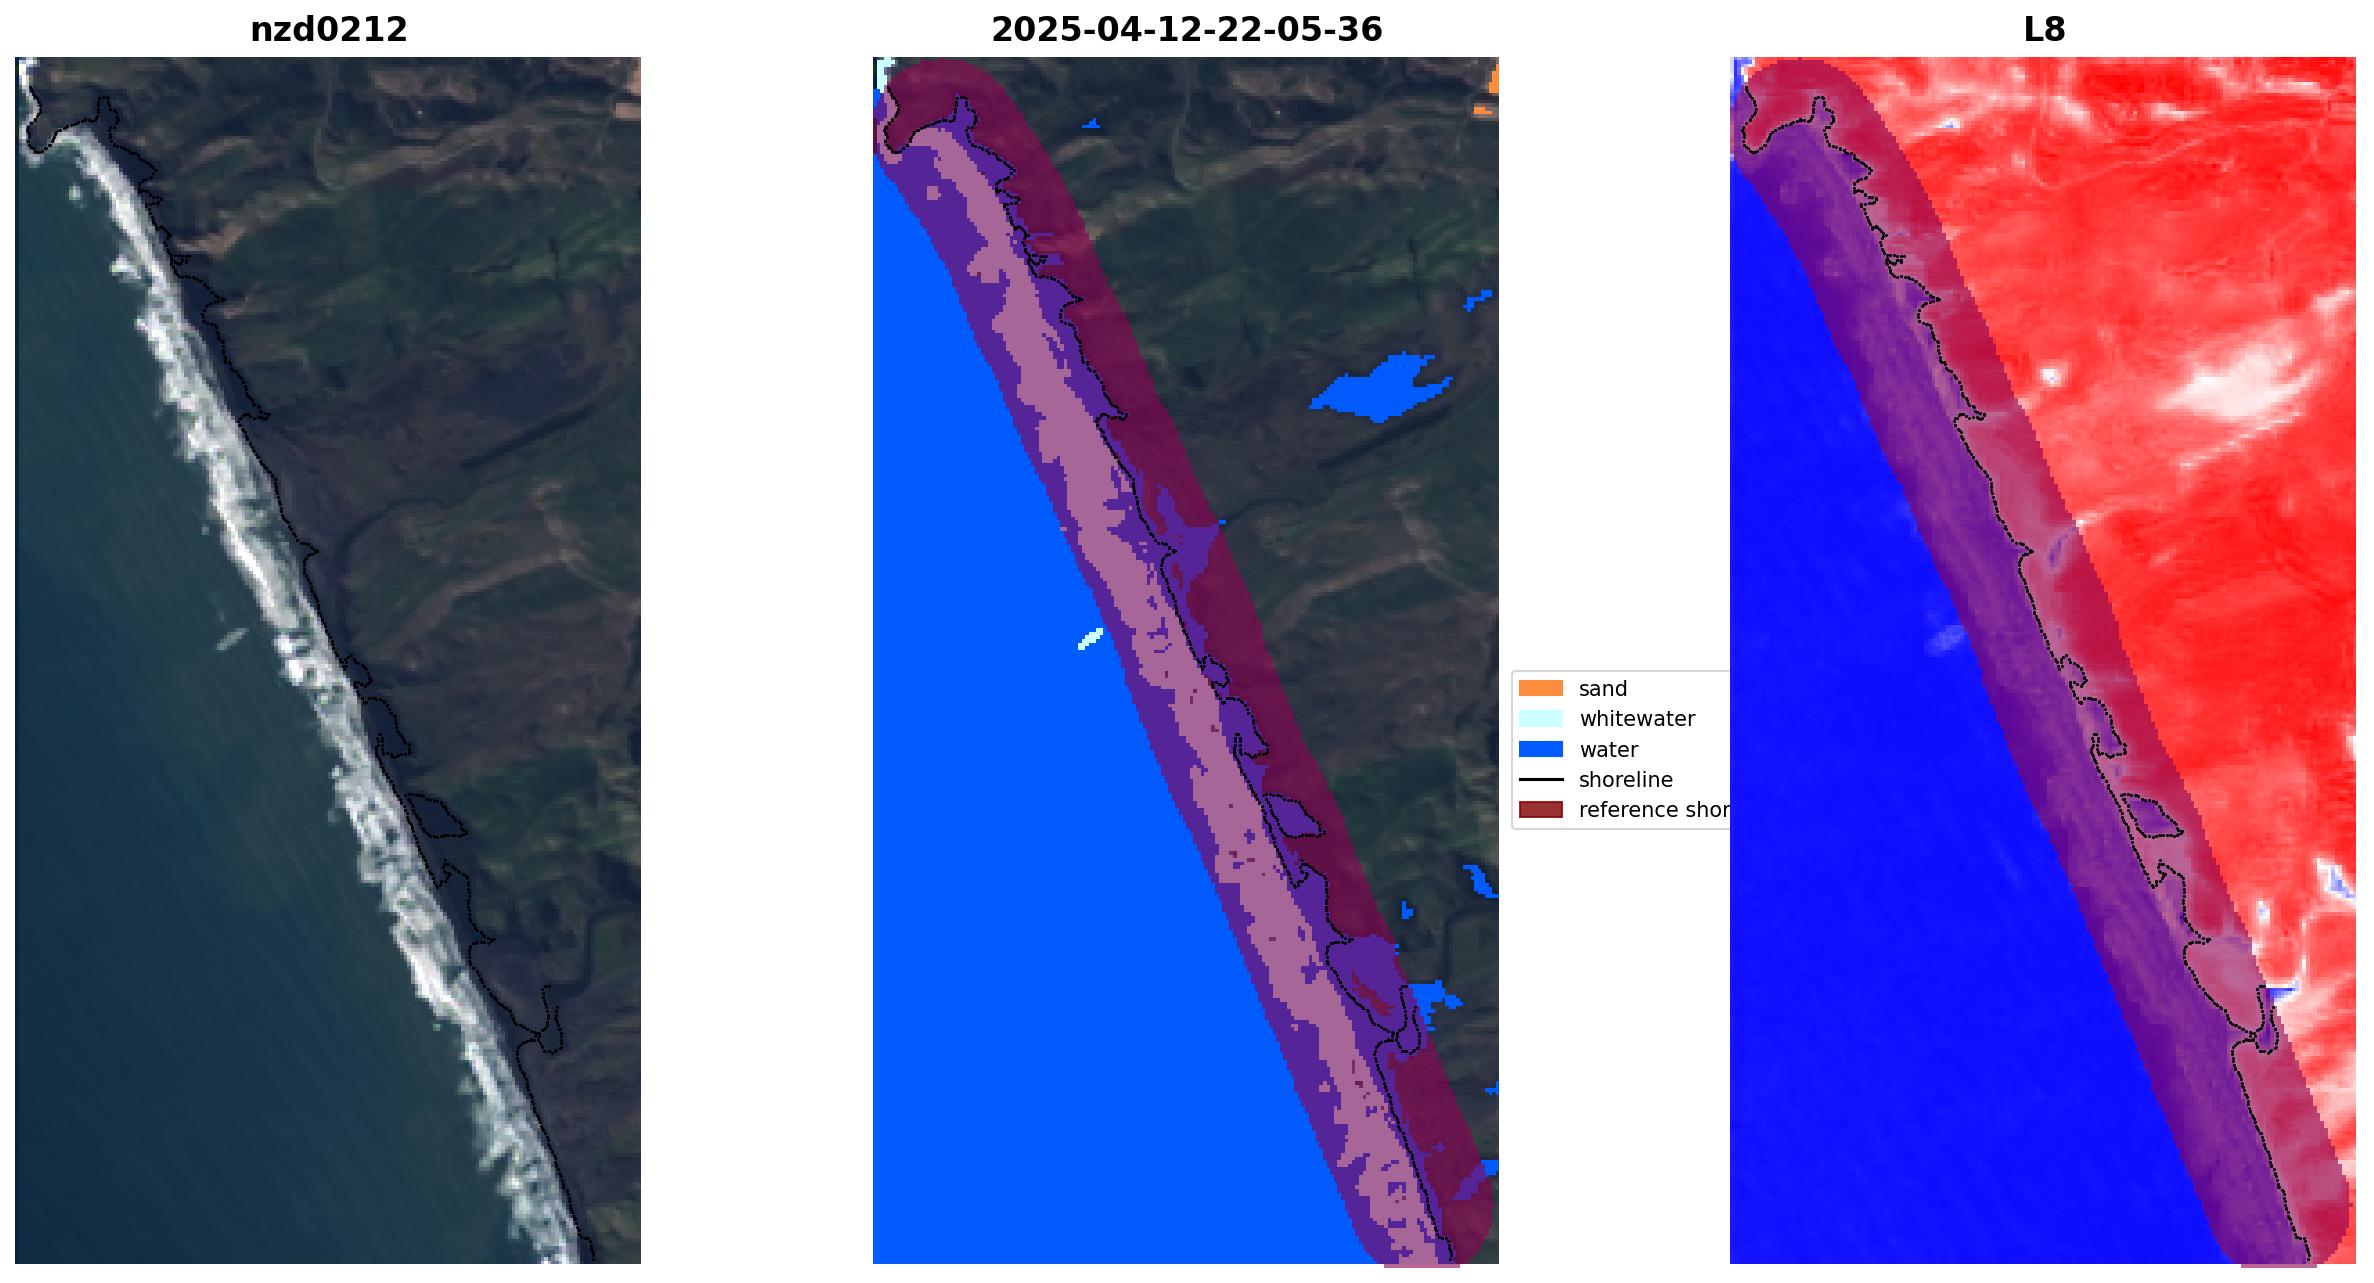Click the whitewater legend color swatch
Viewport: 2374px width, 1283px height.
point(1540,719)
